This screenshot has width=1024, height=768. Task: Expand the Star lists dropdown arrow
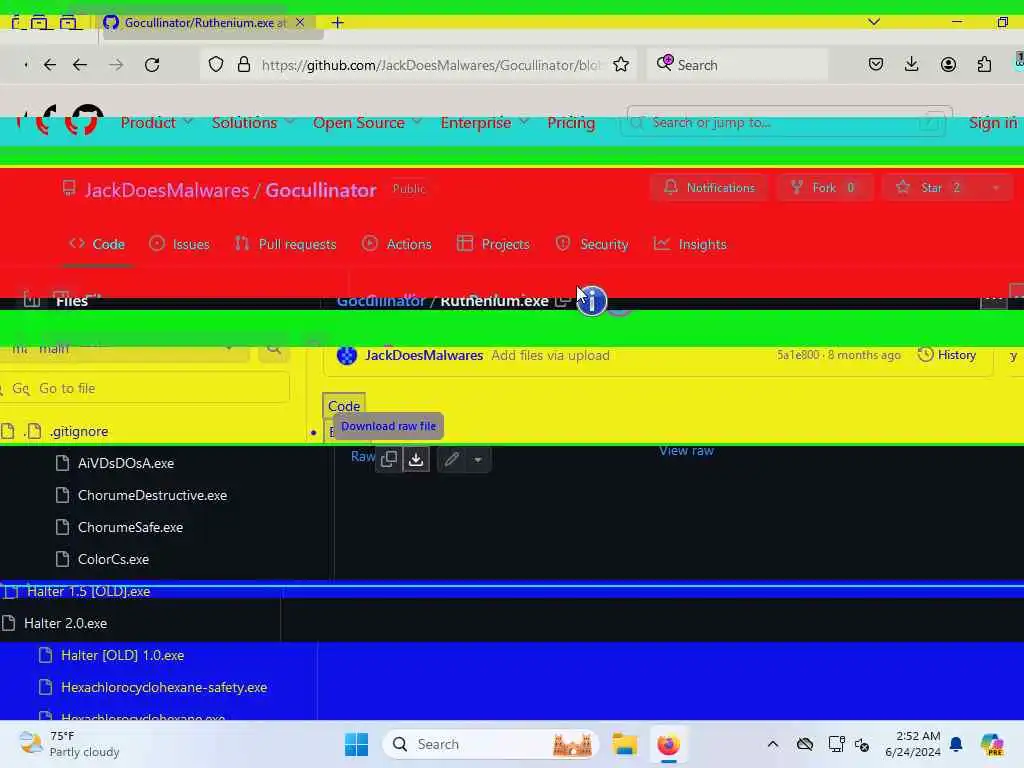996,188
